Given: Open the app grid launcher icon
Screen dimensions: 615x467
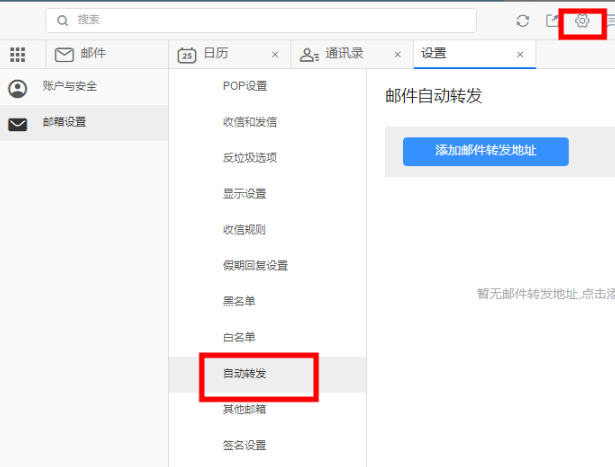Looking at the screenshot, I should (17, 54).
